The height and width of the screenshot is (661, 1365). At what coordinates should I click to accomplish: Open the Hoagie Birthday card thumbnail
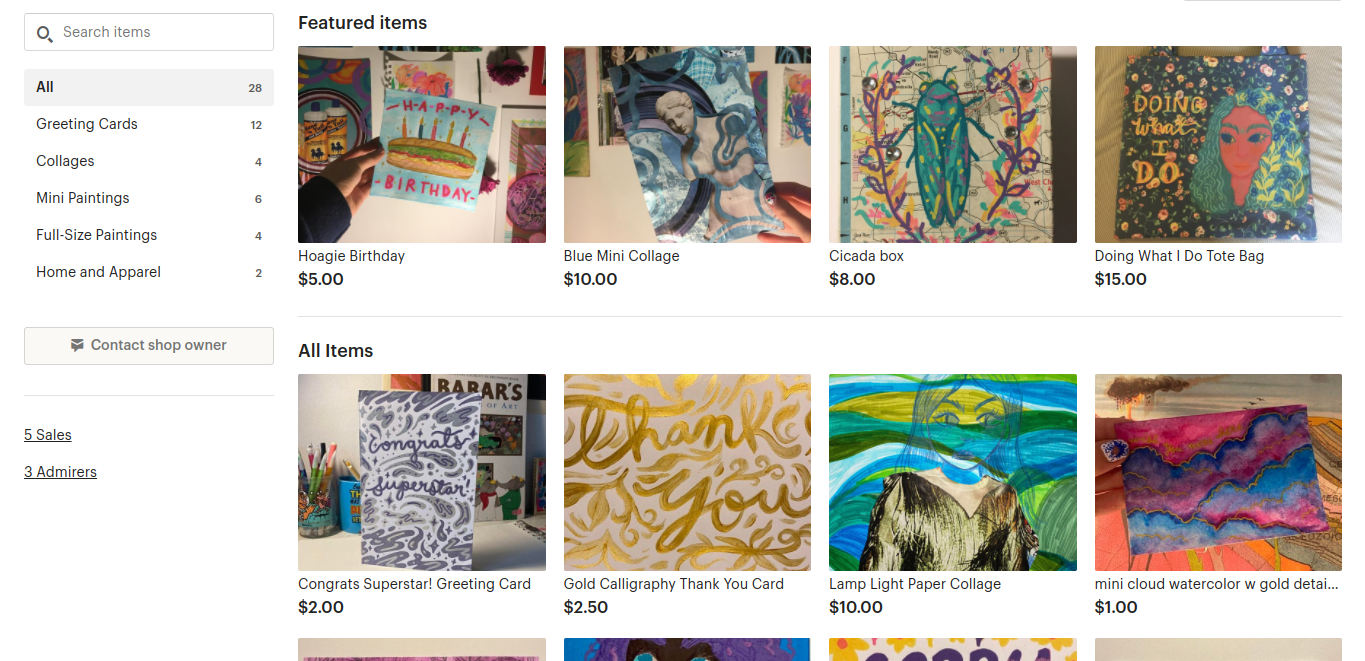[x=422, y=144]
